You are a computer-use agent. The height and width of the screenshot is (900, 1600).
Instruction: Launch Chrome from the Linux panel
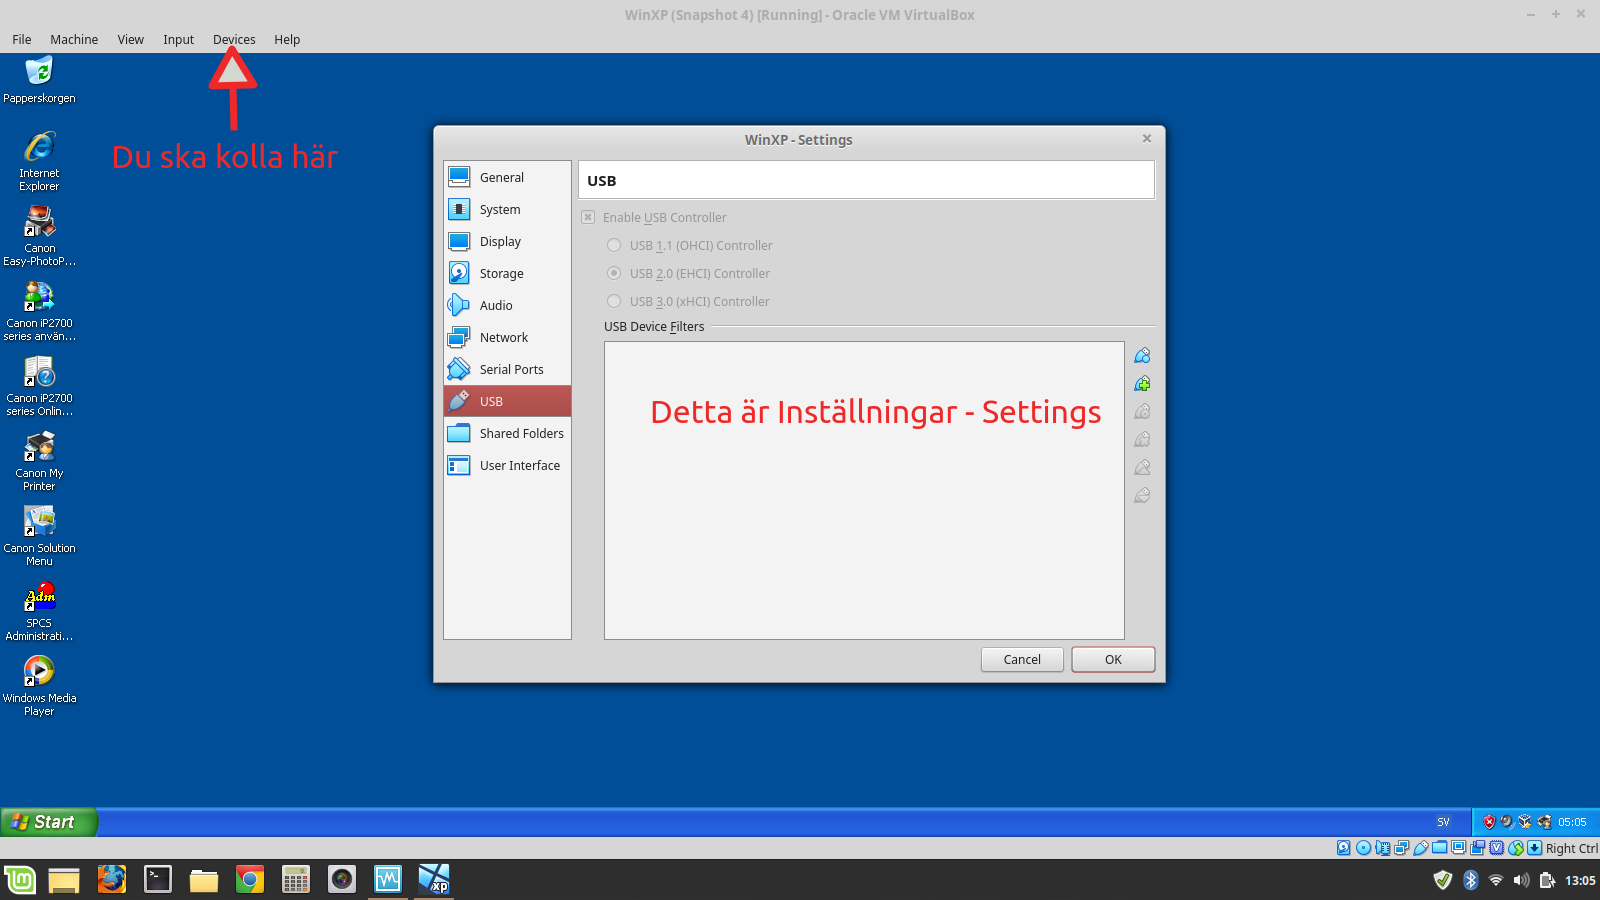(x=250, y=880)
